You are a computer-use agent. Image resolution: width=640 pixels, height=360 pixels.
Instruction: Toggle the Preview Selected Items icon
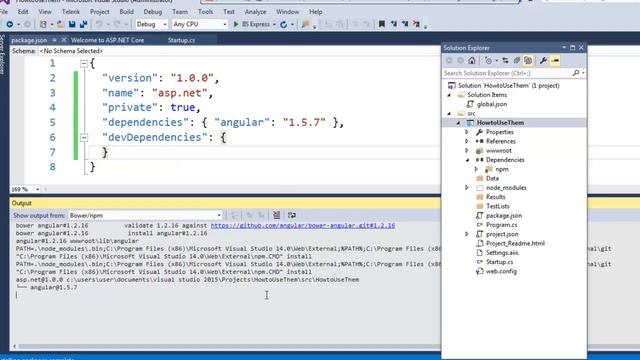tap(555, 61)
